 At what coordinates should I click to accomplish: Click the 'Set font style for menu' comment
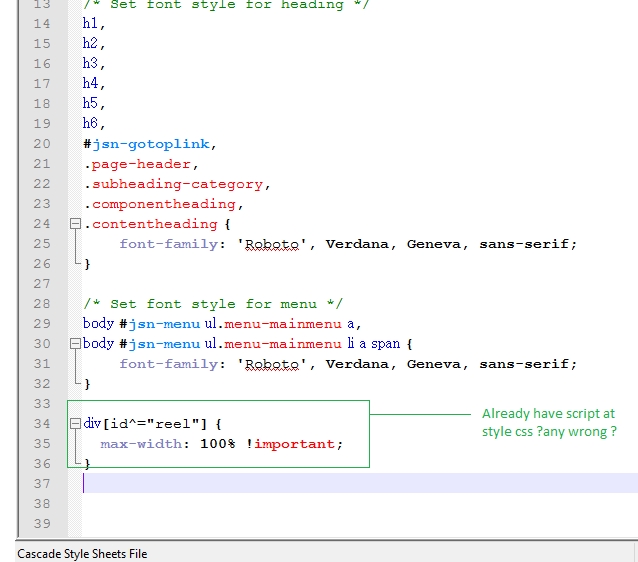(x=213, y=304)
